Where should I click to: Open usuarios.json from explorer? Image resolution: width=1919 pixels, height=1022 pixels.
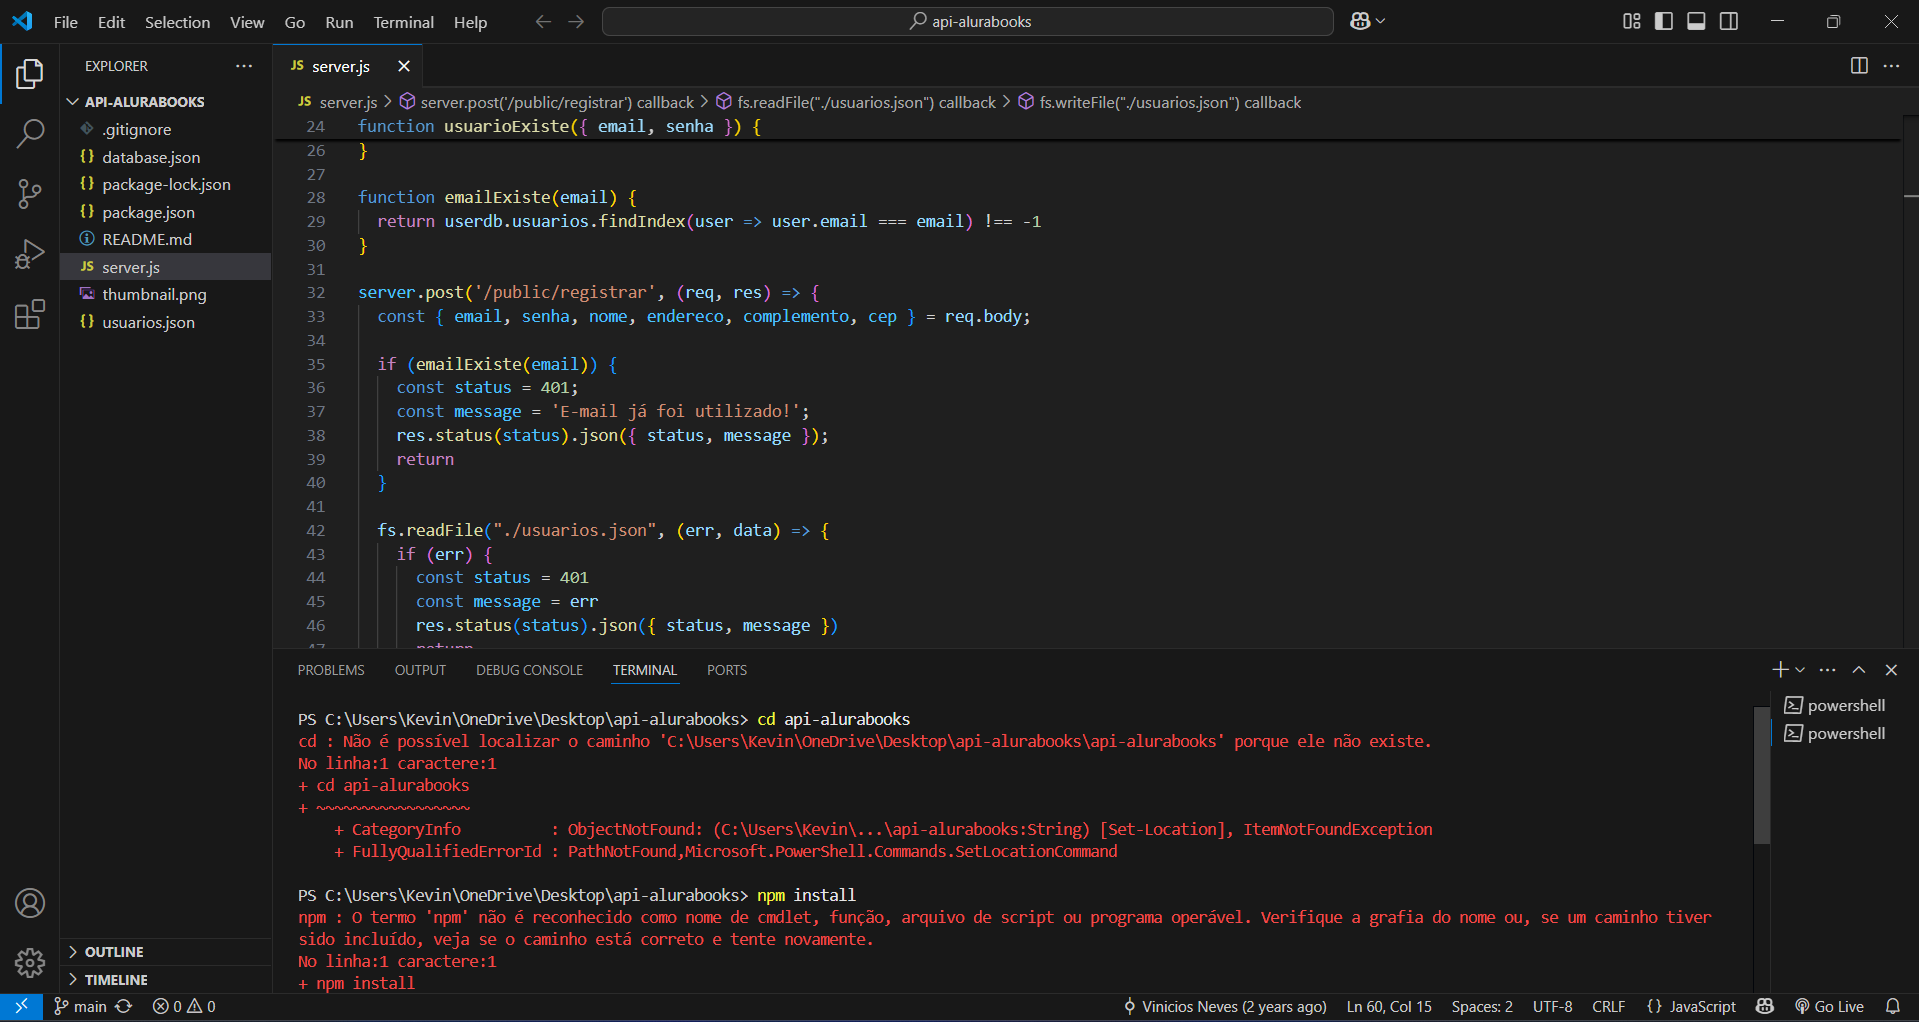click(x=165, y=322)
